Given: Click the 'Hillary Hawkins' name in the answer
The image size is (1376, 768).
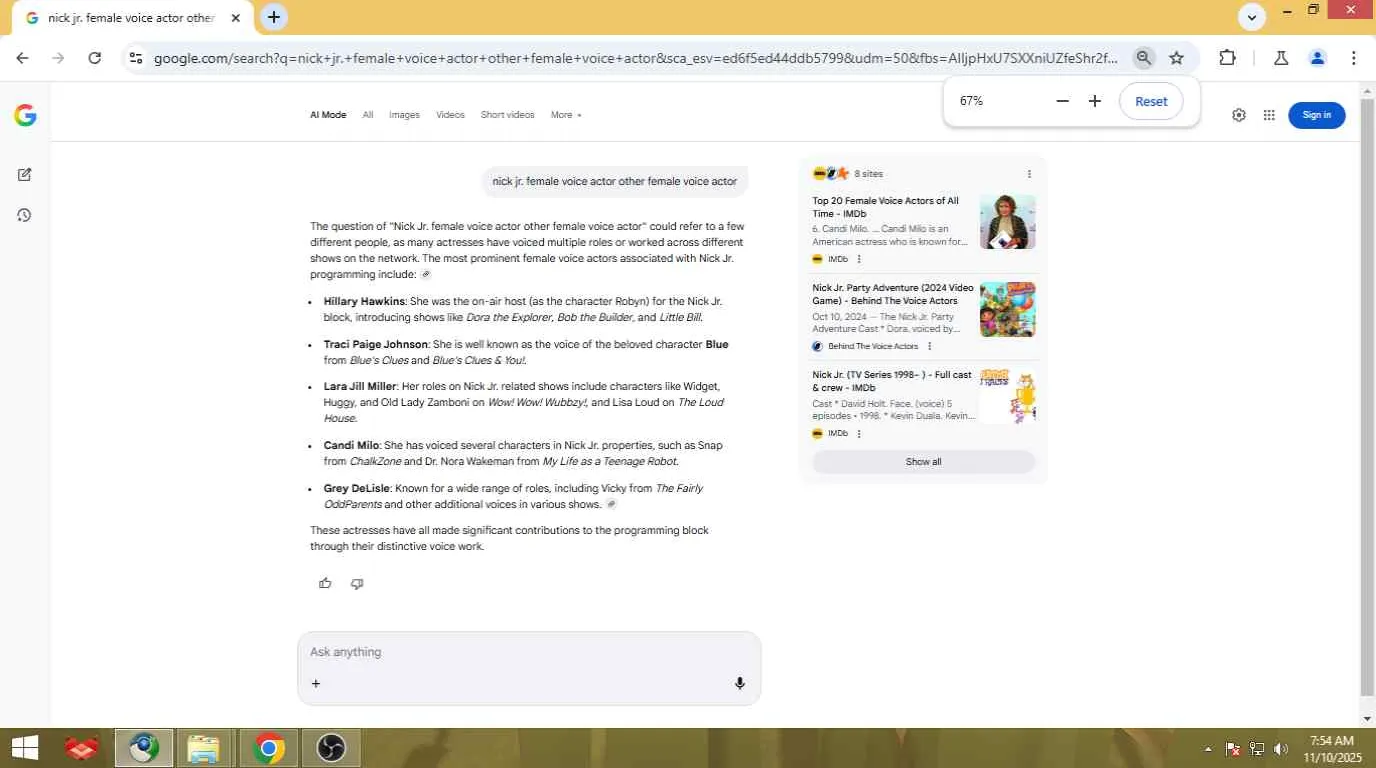Looking at the screenshot, I should click(364, 301).
